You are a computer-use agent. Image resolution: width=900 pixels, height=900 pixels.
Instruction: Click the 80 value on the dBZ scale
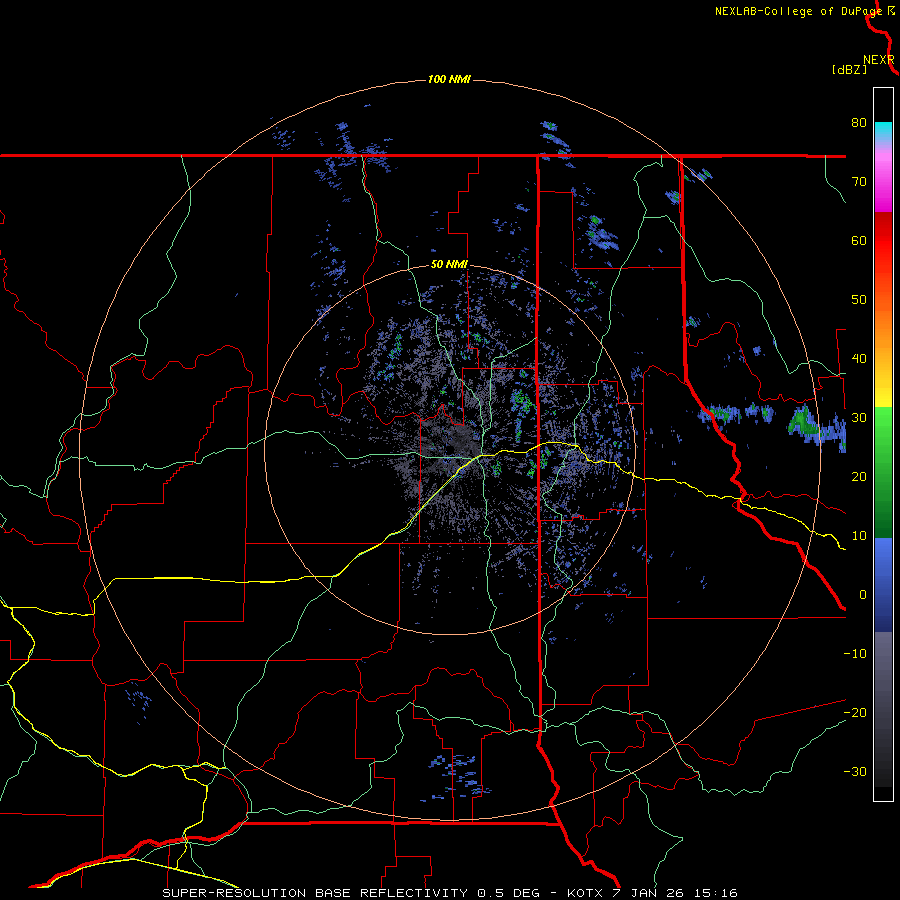coord(859,122)
